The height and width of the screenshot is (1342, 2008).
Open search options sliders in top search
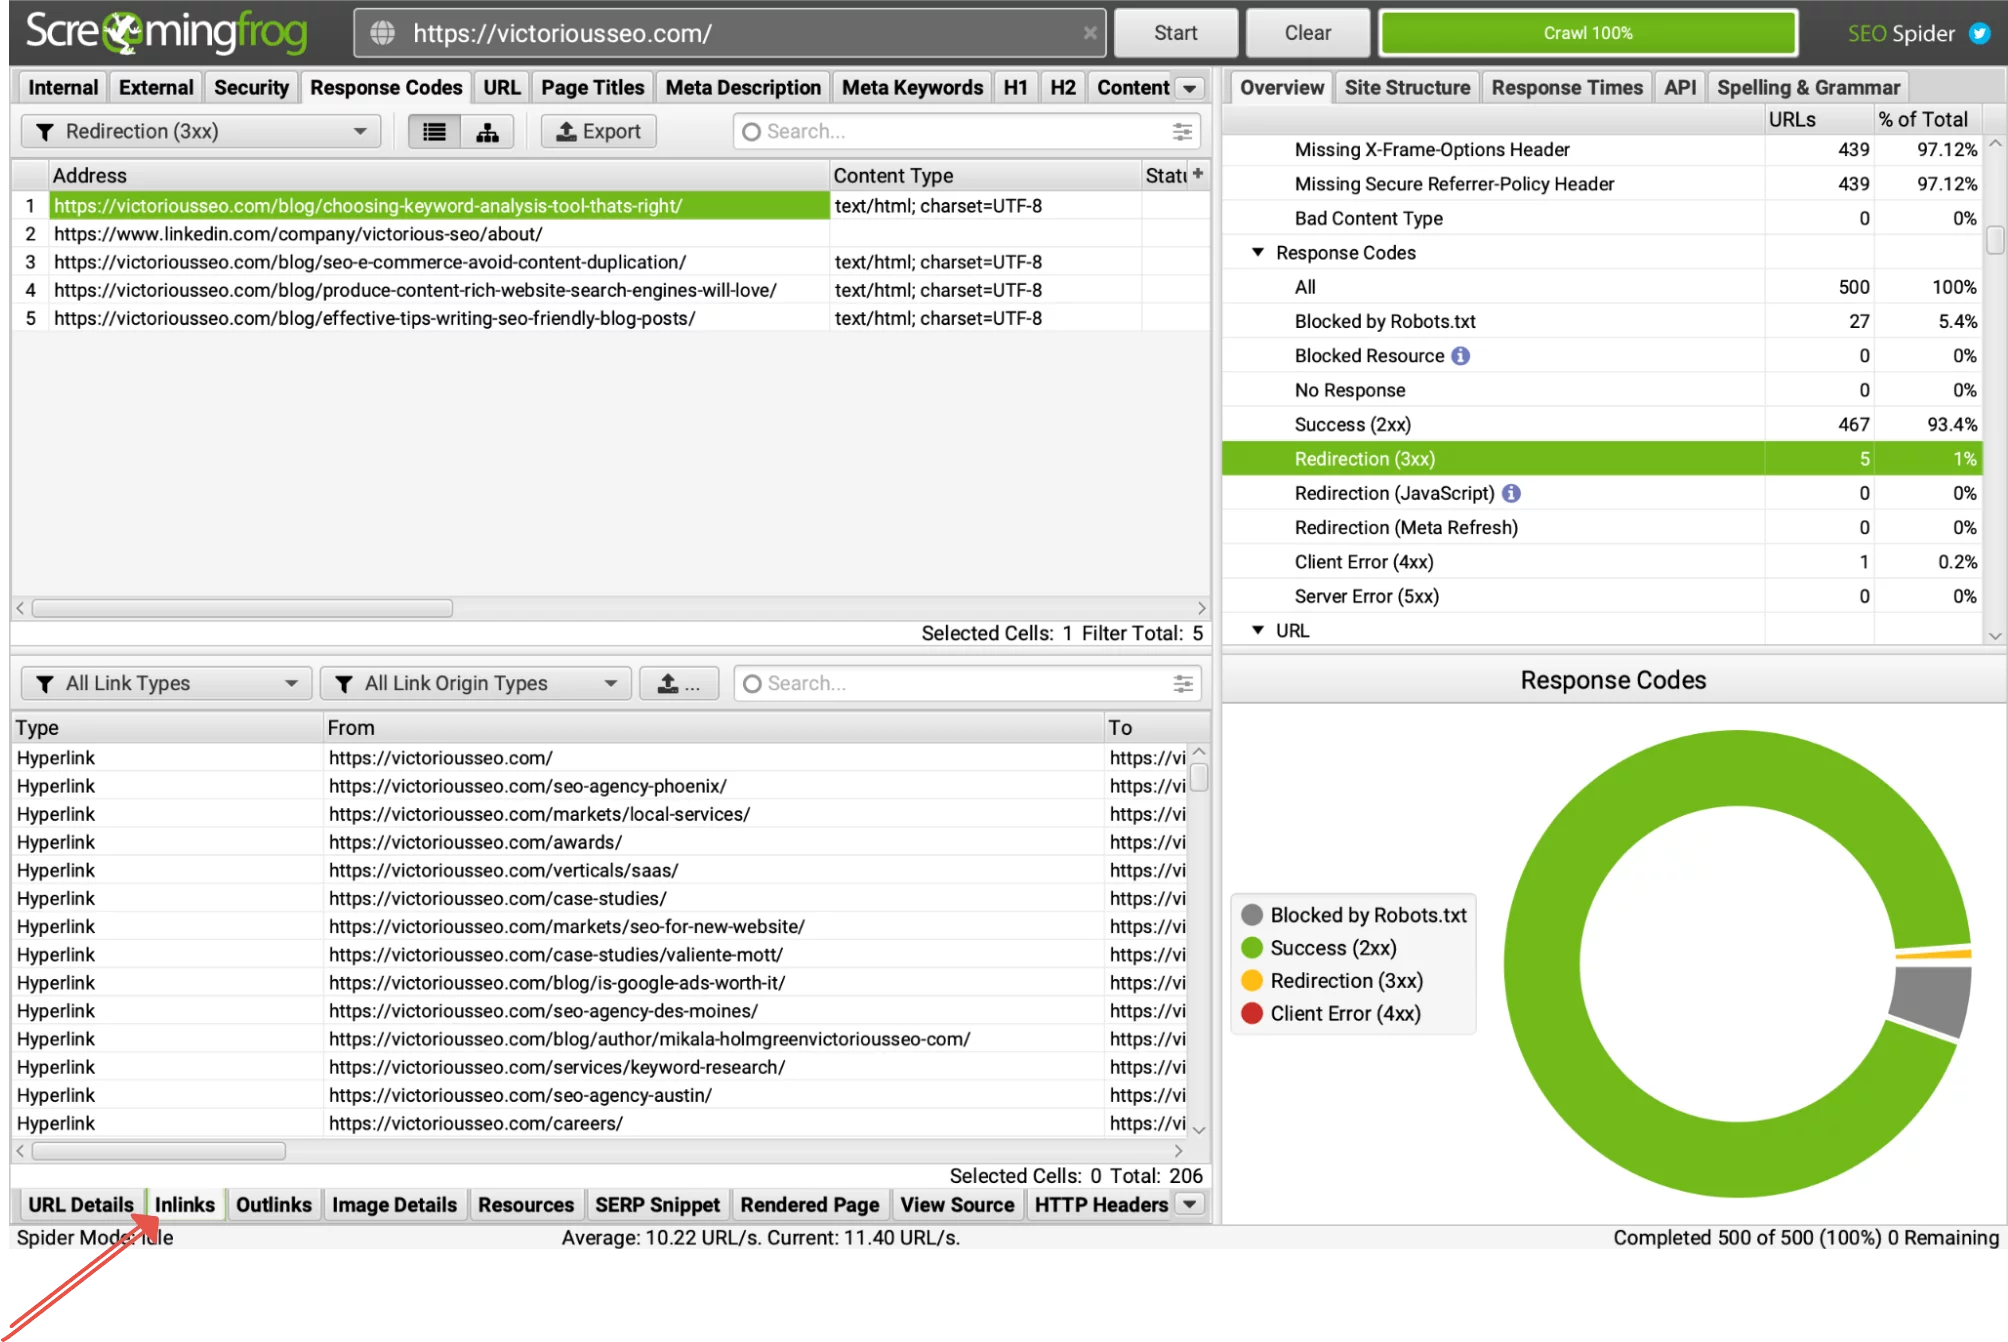tap(1182, 132)
